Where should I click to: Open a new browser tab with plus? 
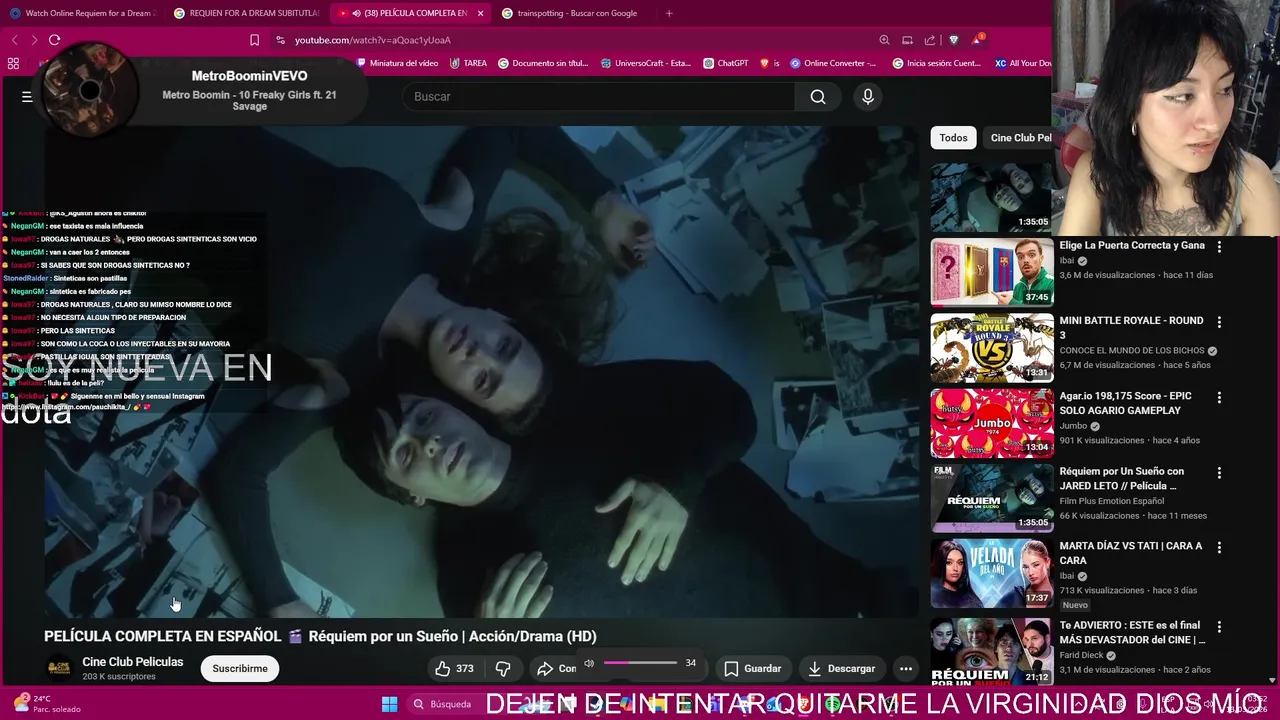pyautogui.click(x=669, y=13)
